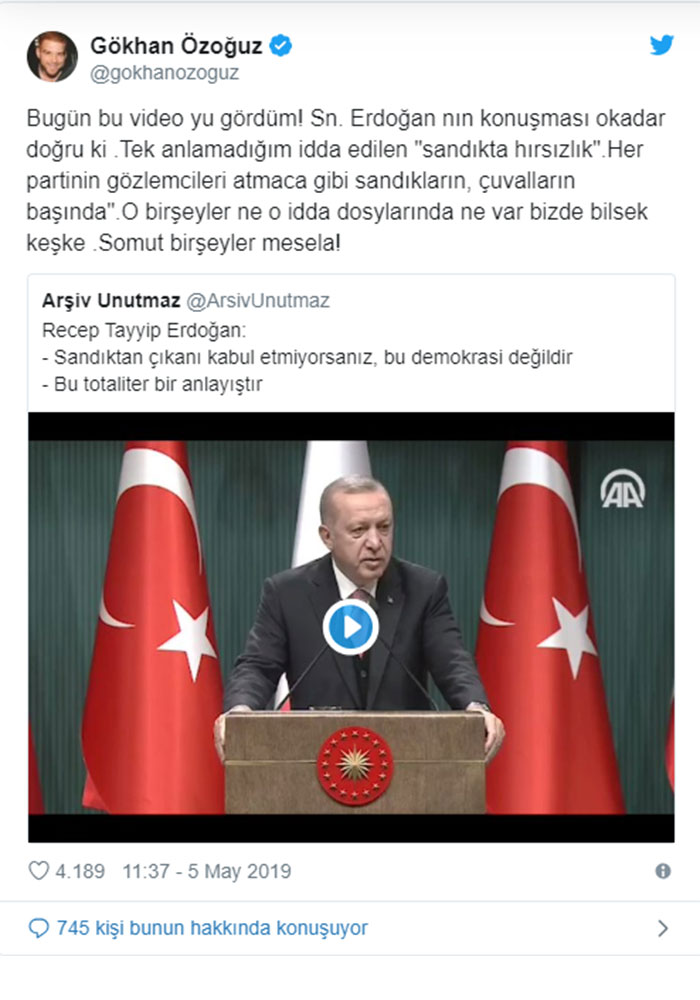
Task: Open the Gökhan Özoğuz display name
Action: point(177,45)
